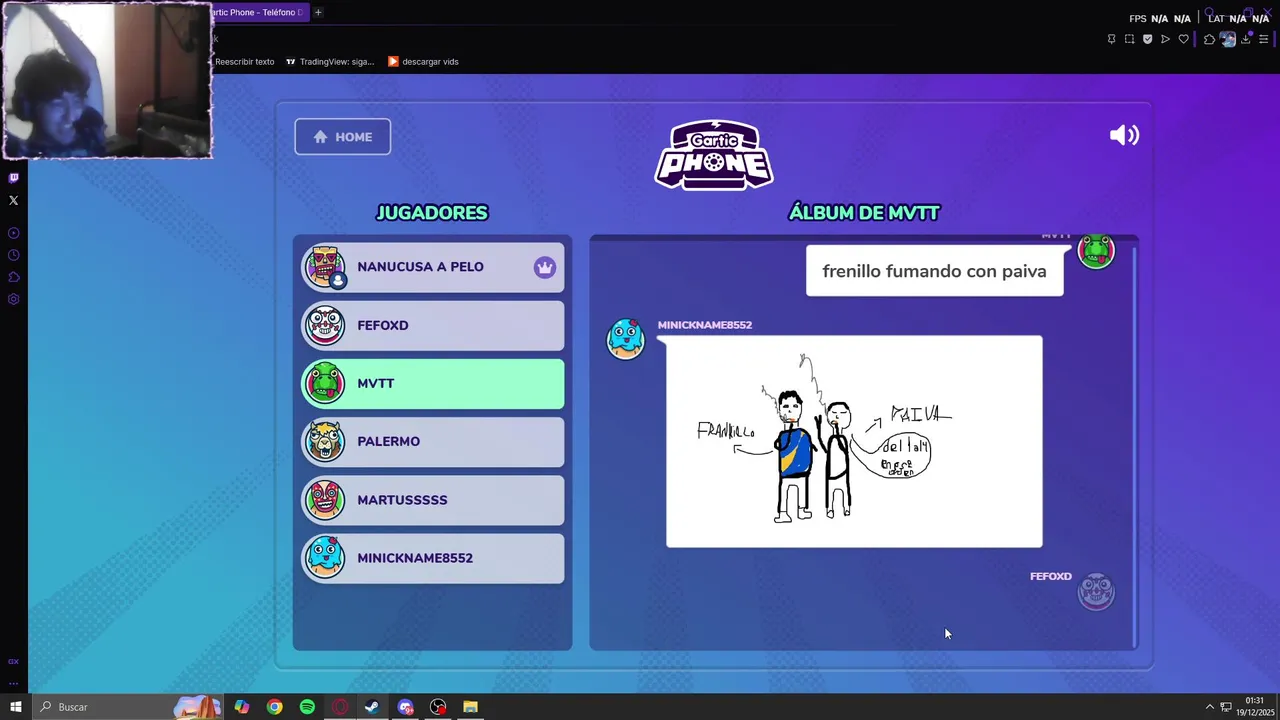Open the easy setup sliders icon
This screenshot has height=720, width=1280.
coord(1263,39)
